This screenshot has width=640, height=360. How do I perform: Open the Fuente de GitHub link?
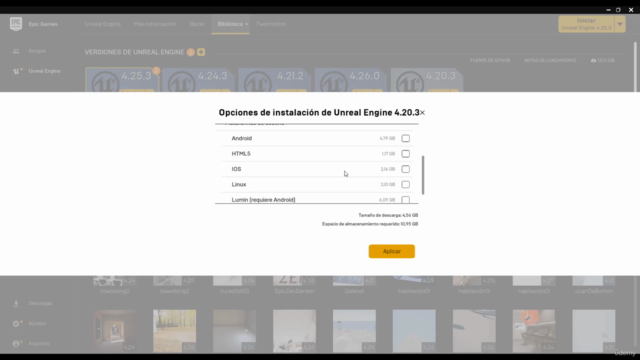[x=490, y=60]
